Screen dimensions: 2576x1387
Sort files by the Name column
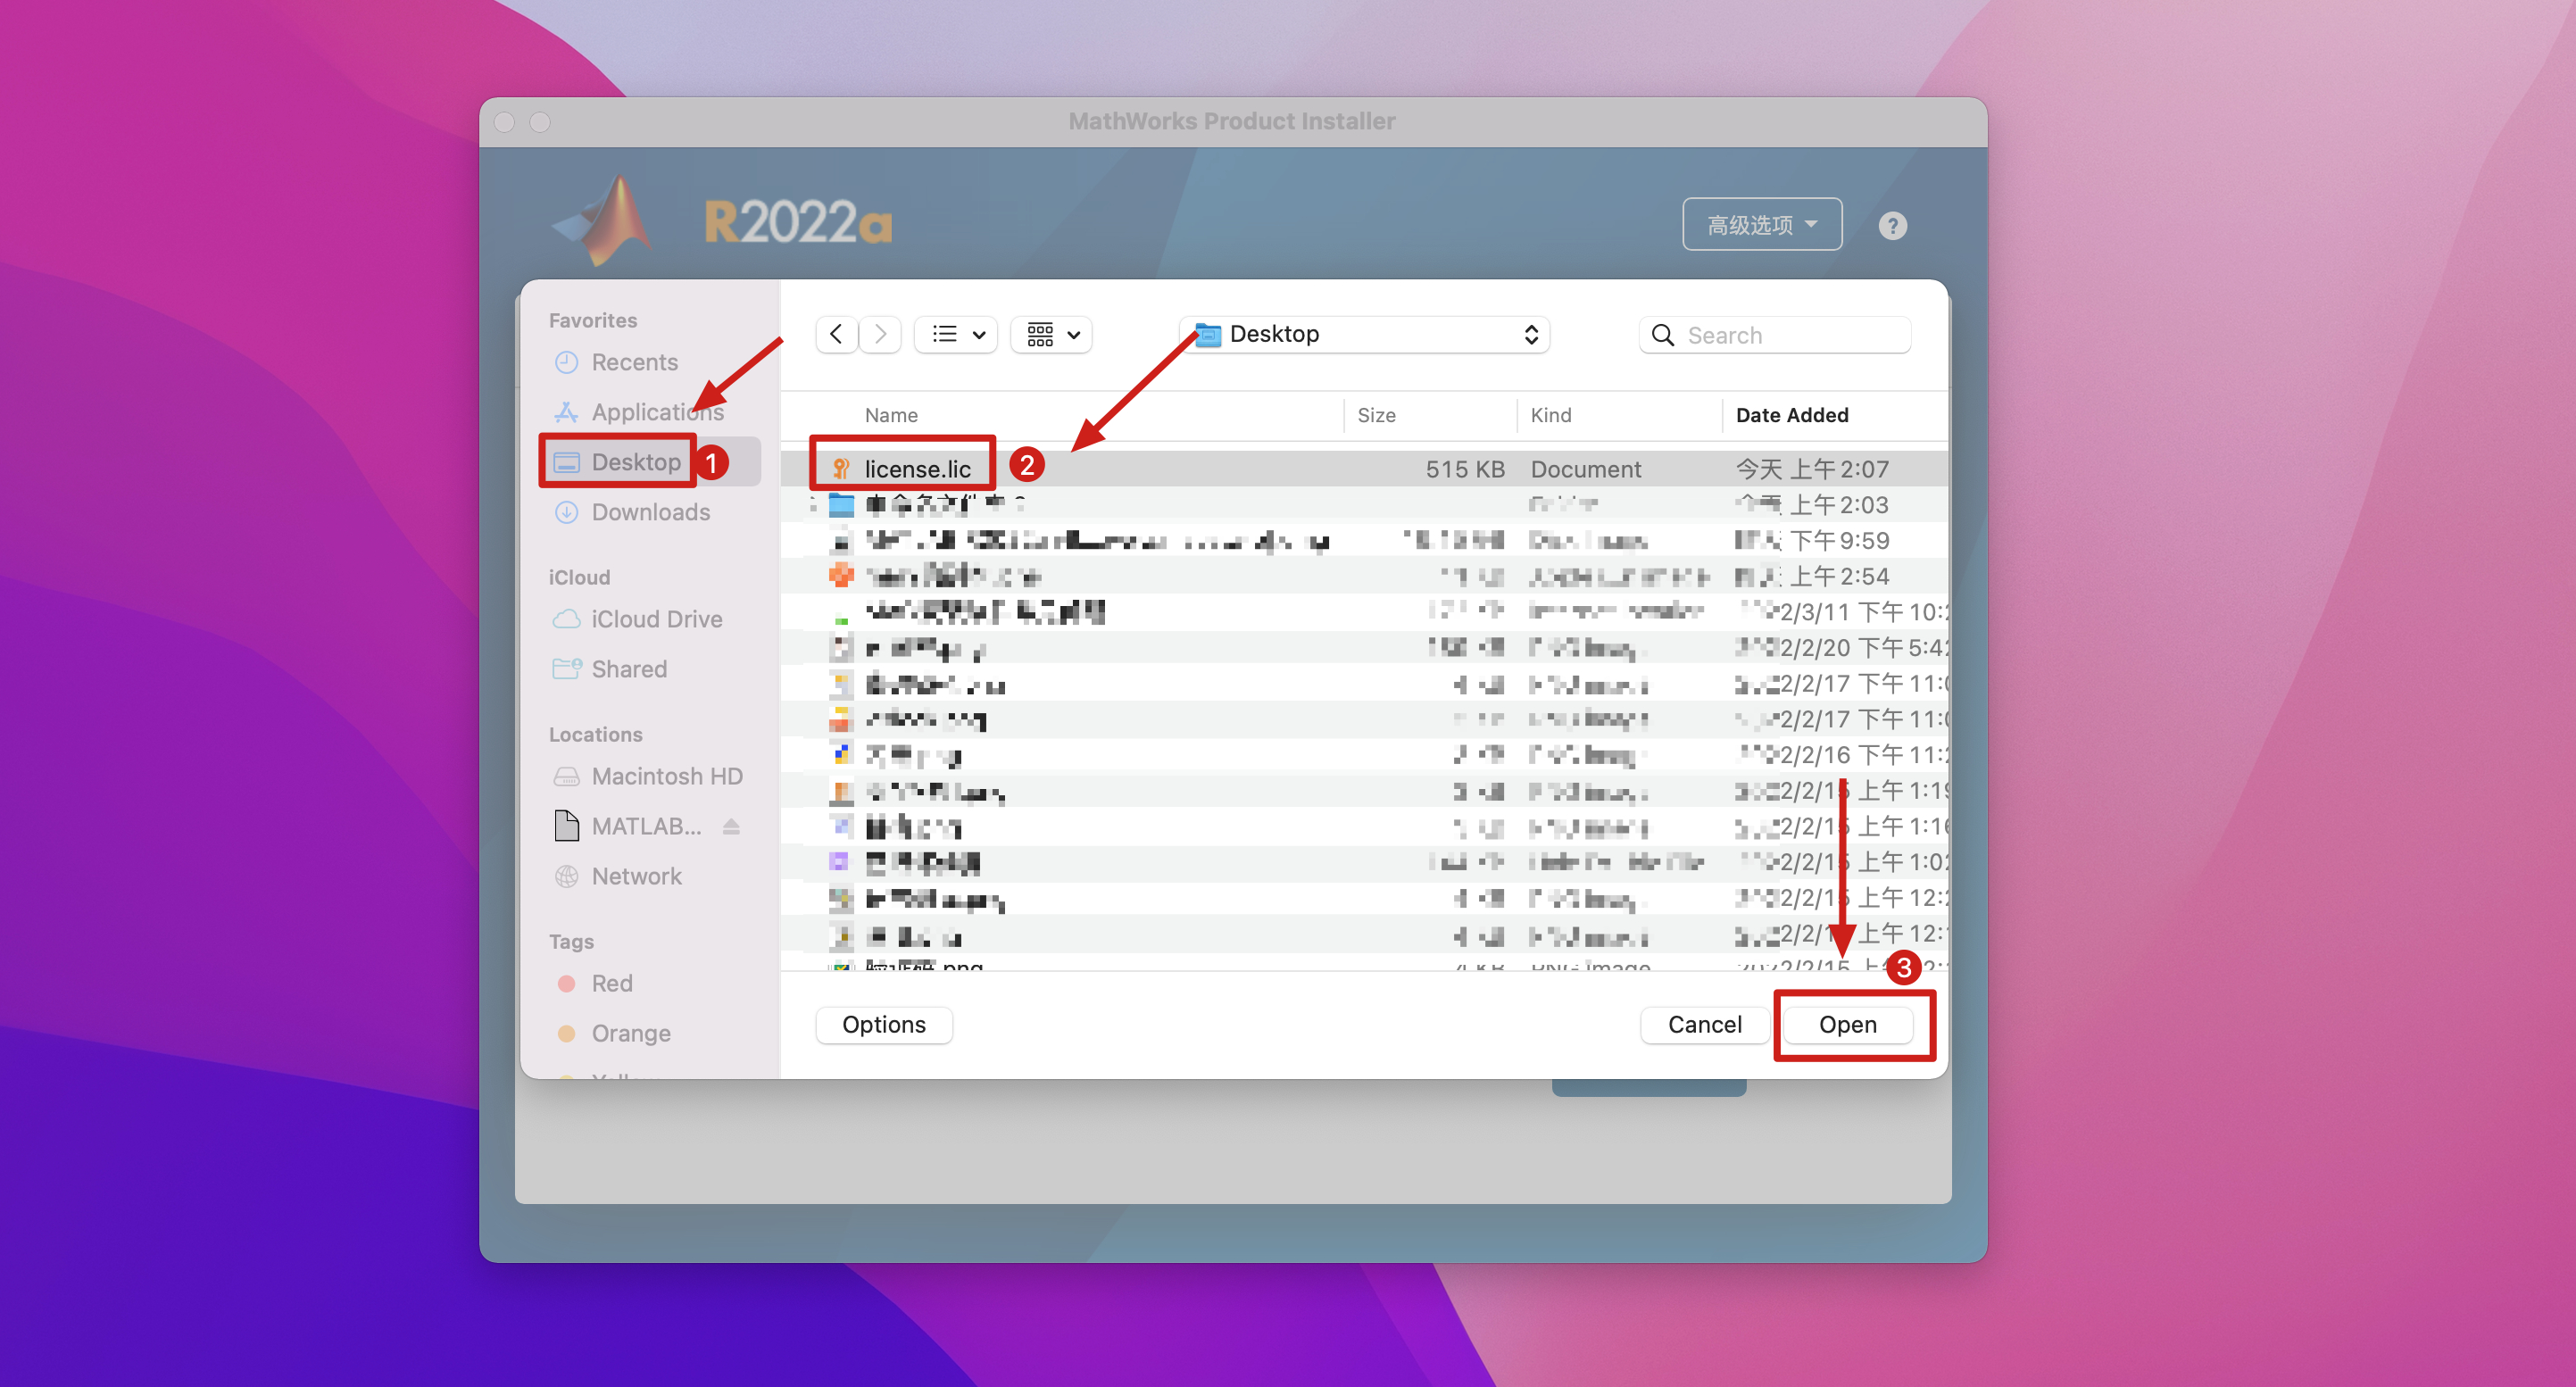pos(891,415)
